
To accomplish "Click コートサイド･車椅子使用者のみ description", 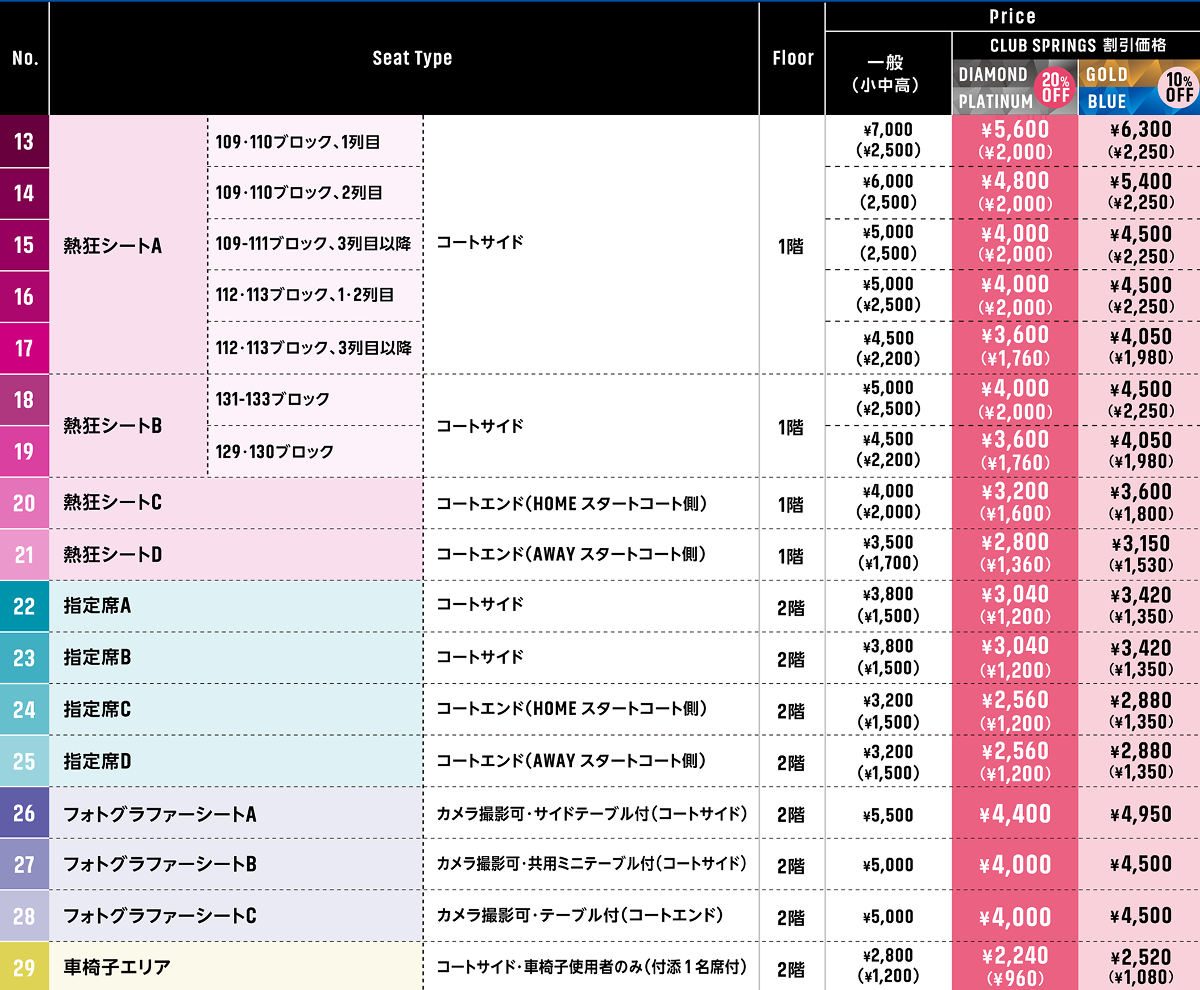I will tap(592, 967).
